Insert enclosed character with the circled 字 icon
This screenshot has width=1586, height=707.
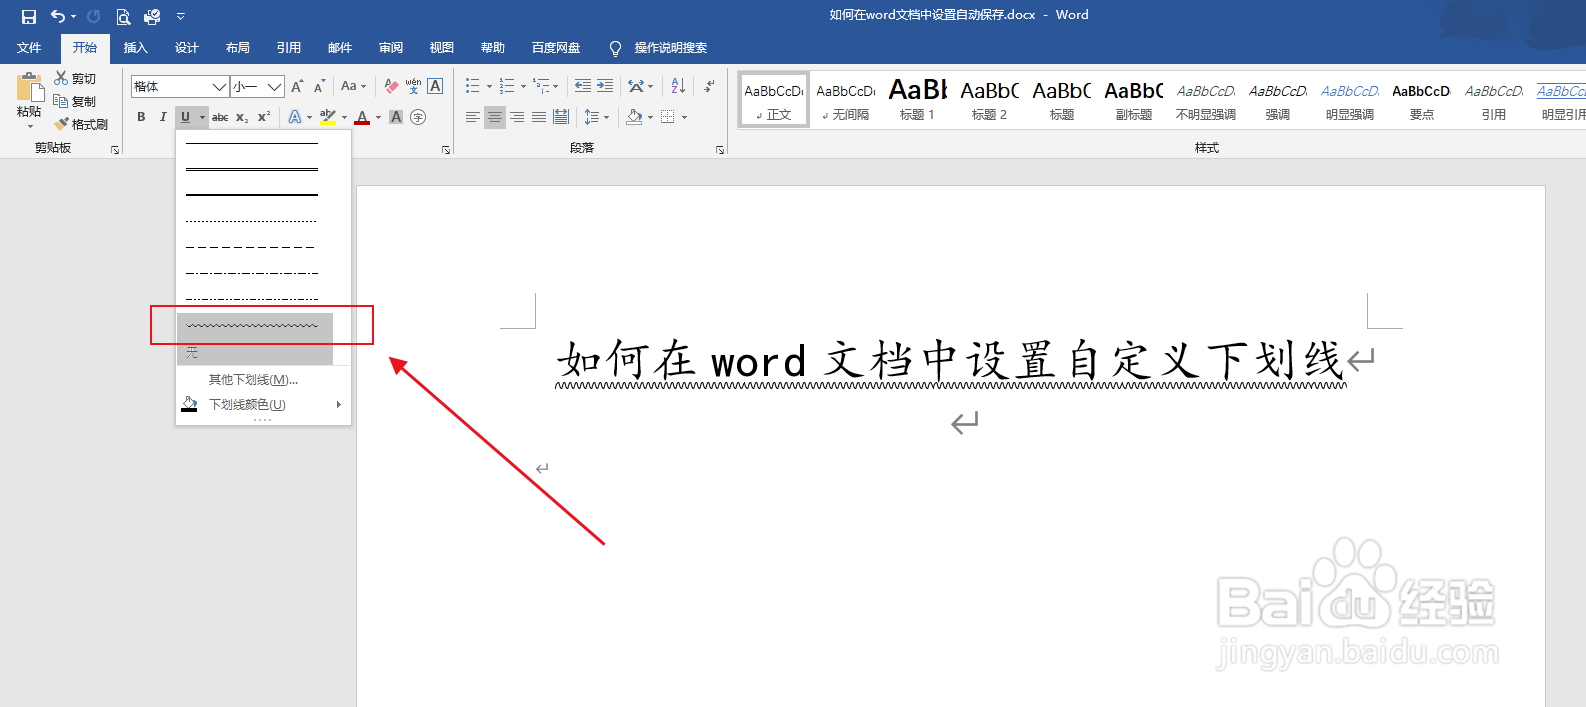coord(418,117)
